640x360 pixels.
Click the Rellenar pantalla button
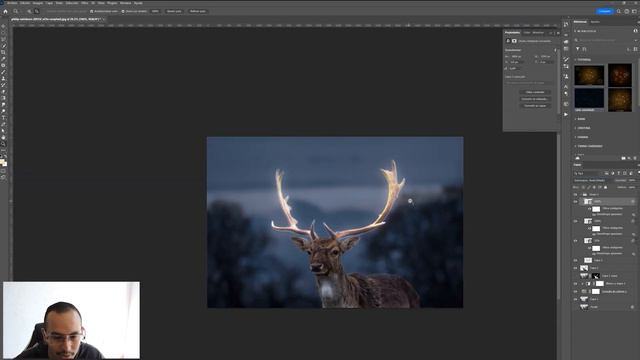(198, 11)
